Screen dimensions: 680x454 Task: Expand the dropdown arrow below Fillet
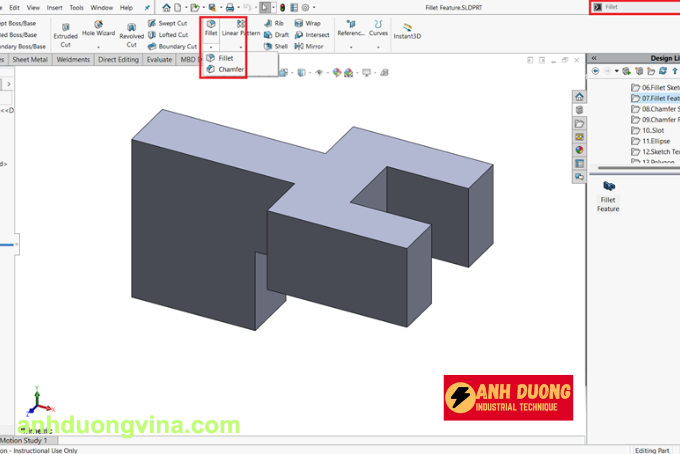211,46
